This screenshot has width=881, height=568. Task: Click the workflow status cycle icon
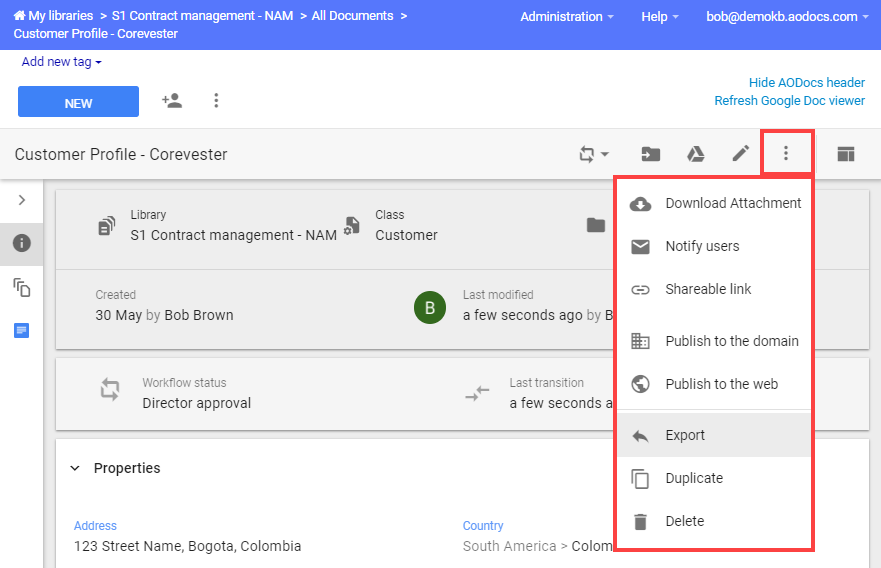110,389
